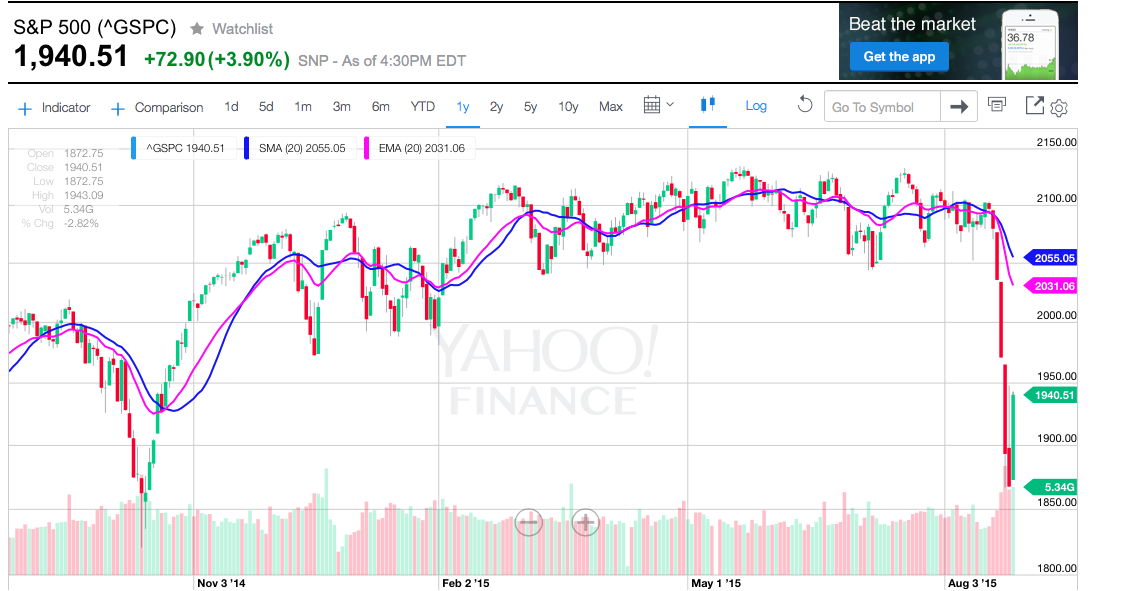Open chart settings gear icon
This screenshot has height=591, width=1147.
1060,108
